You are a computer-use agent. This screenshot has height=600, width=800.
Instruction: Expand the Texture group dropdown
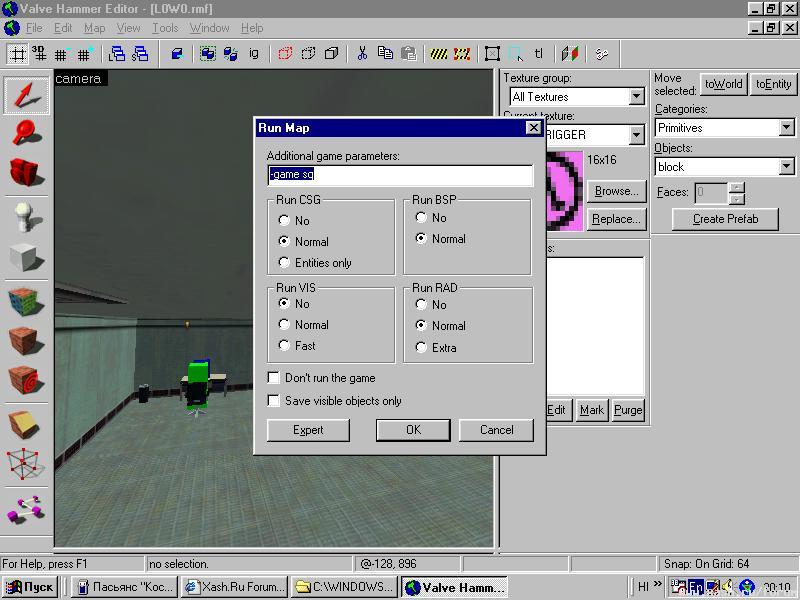(636, 97)
